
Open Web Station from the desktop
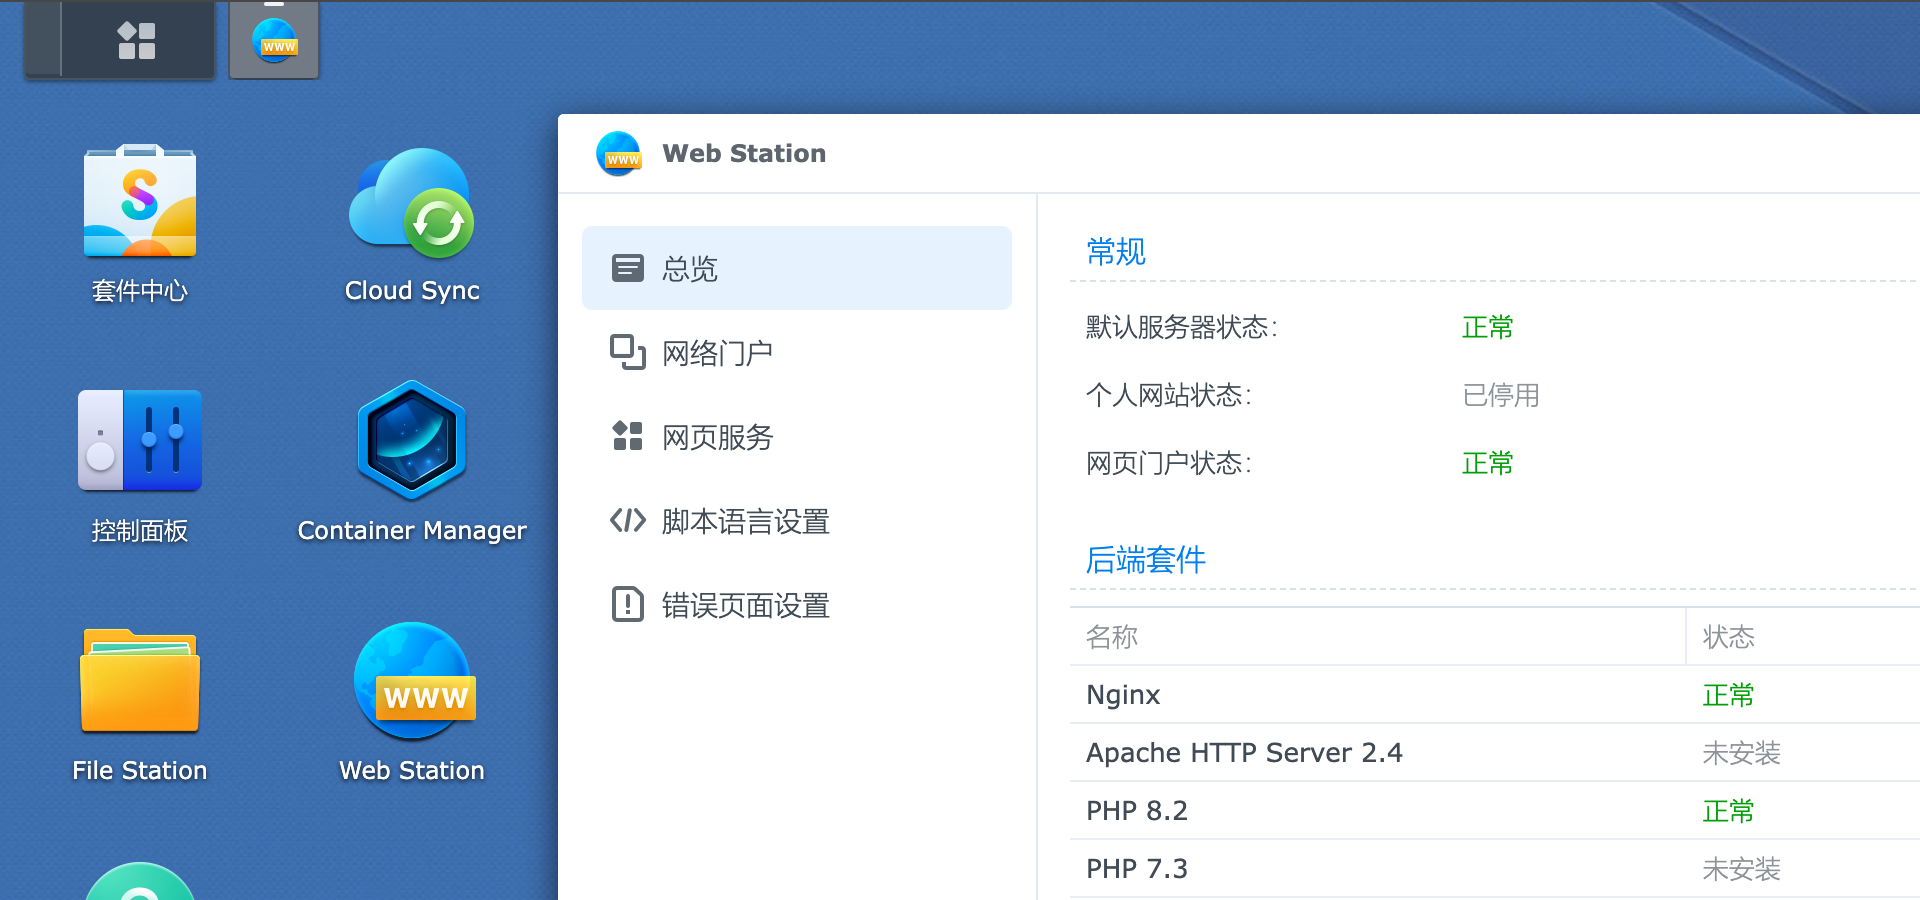coord(411,700)
